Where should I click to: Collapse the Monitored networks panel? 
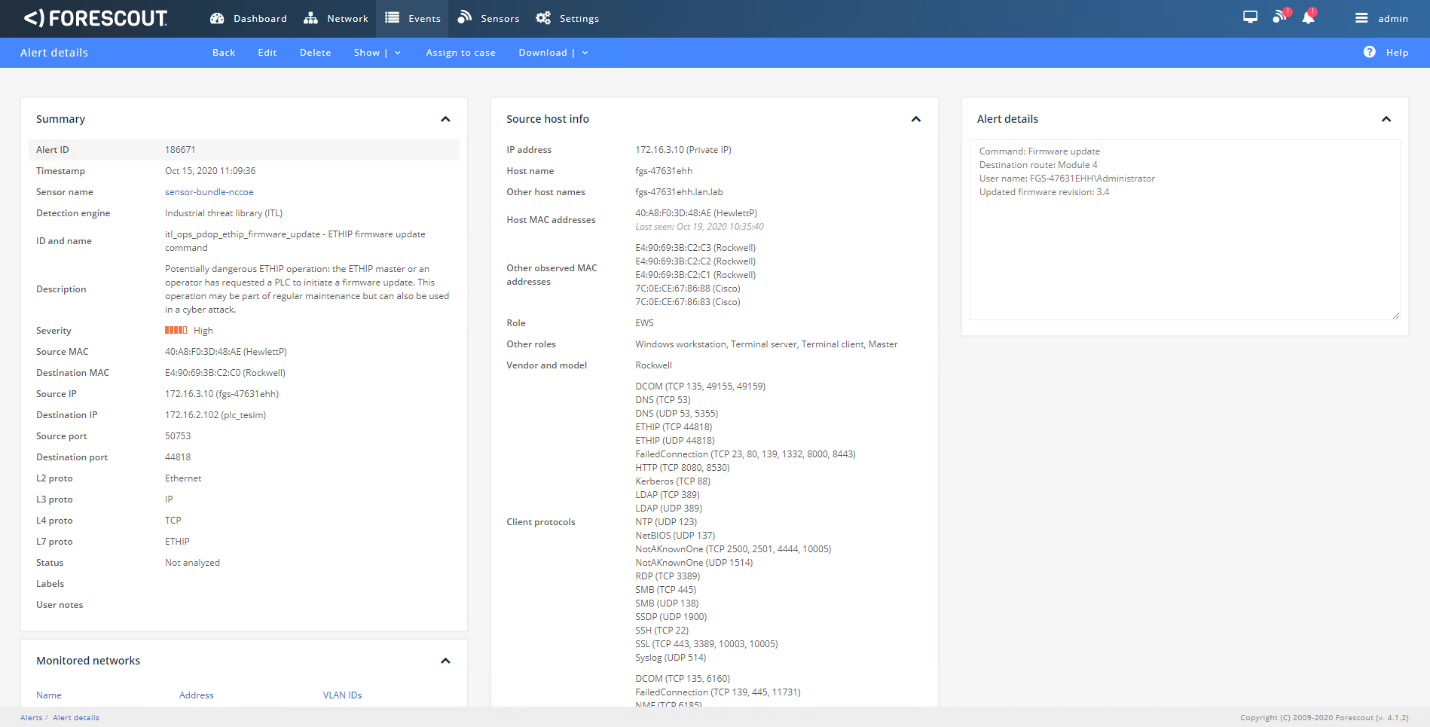446,661
